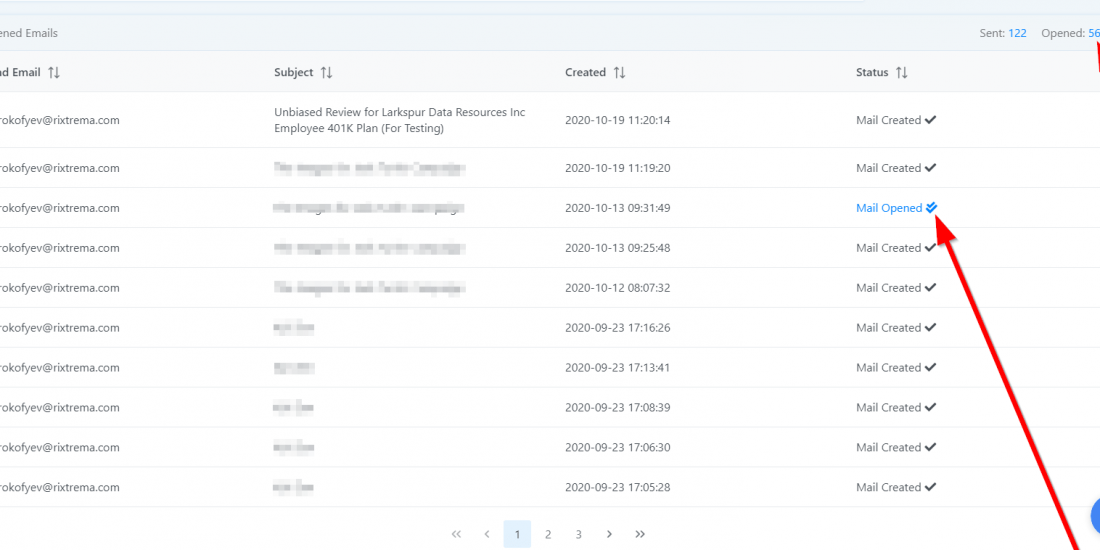Click checkmark icon in 11:20:14 row
The width and height of the screenshot is (1100, 550).
point(931,120)
